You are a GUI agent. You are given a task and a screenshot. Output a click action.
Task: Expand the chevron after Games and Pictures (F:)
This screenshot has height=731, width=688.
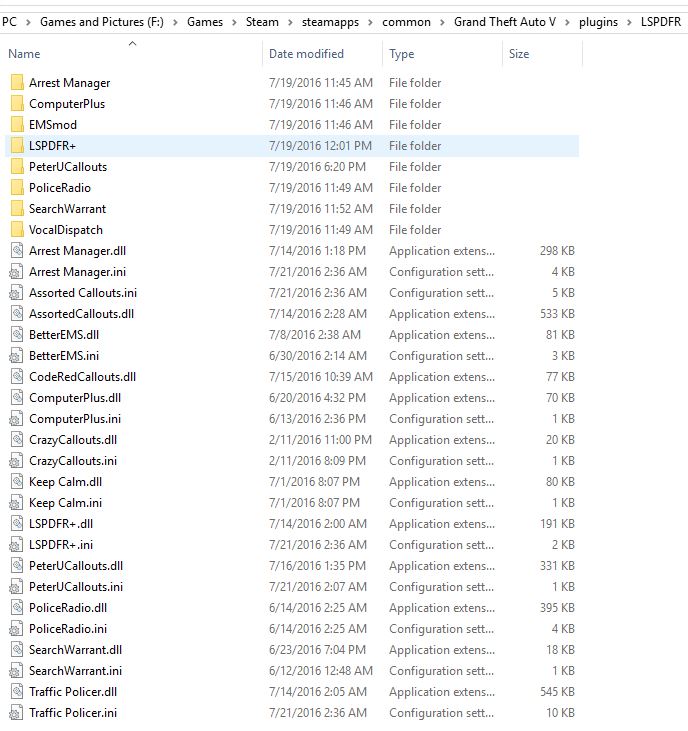(175, 22)
